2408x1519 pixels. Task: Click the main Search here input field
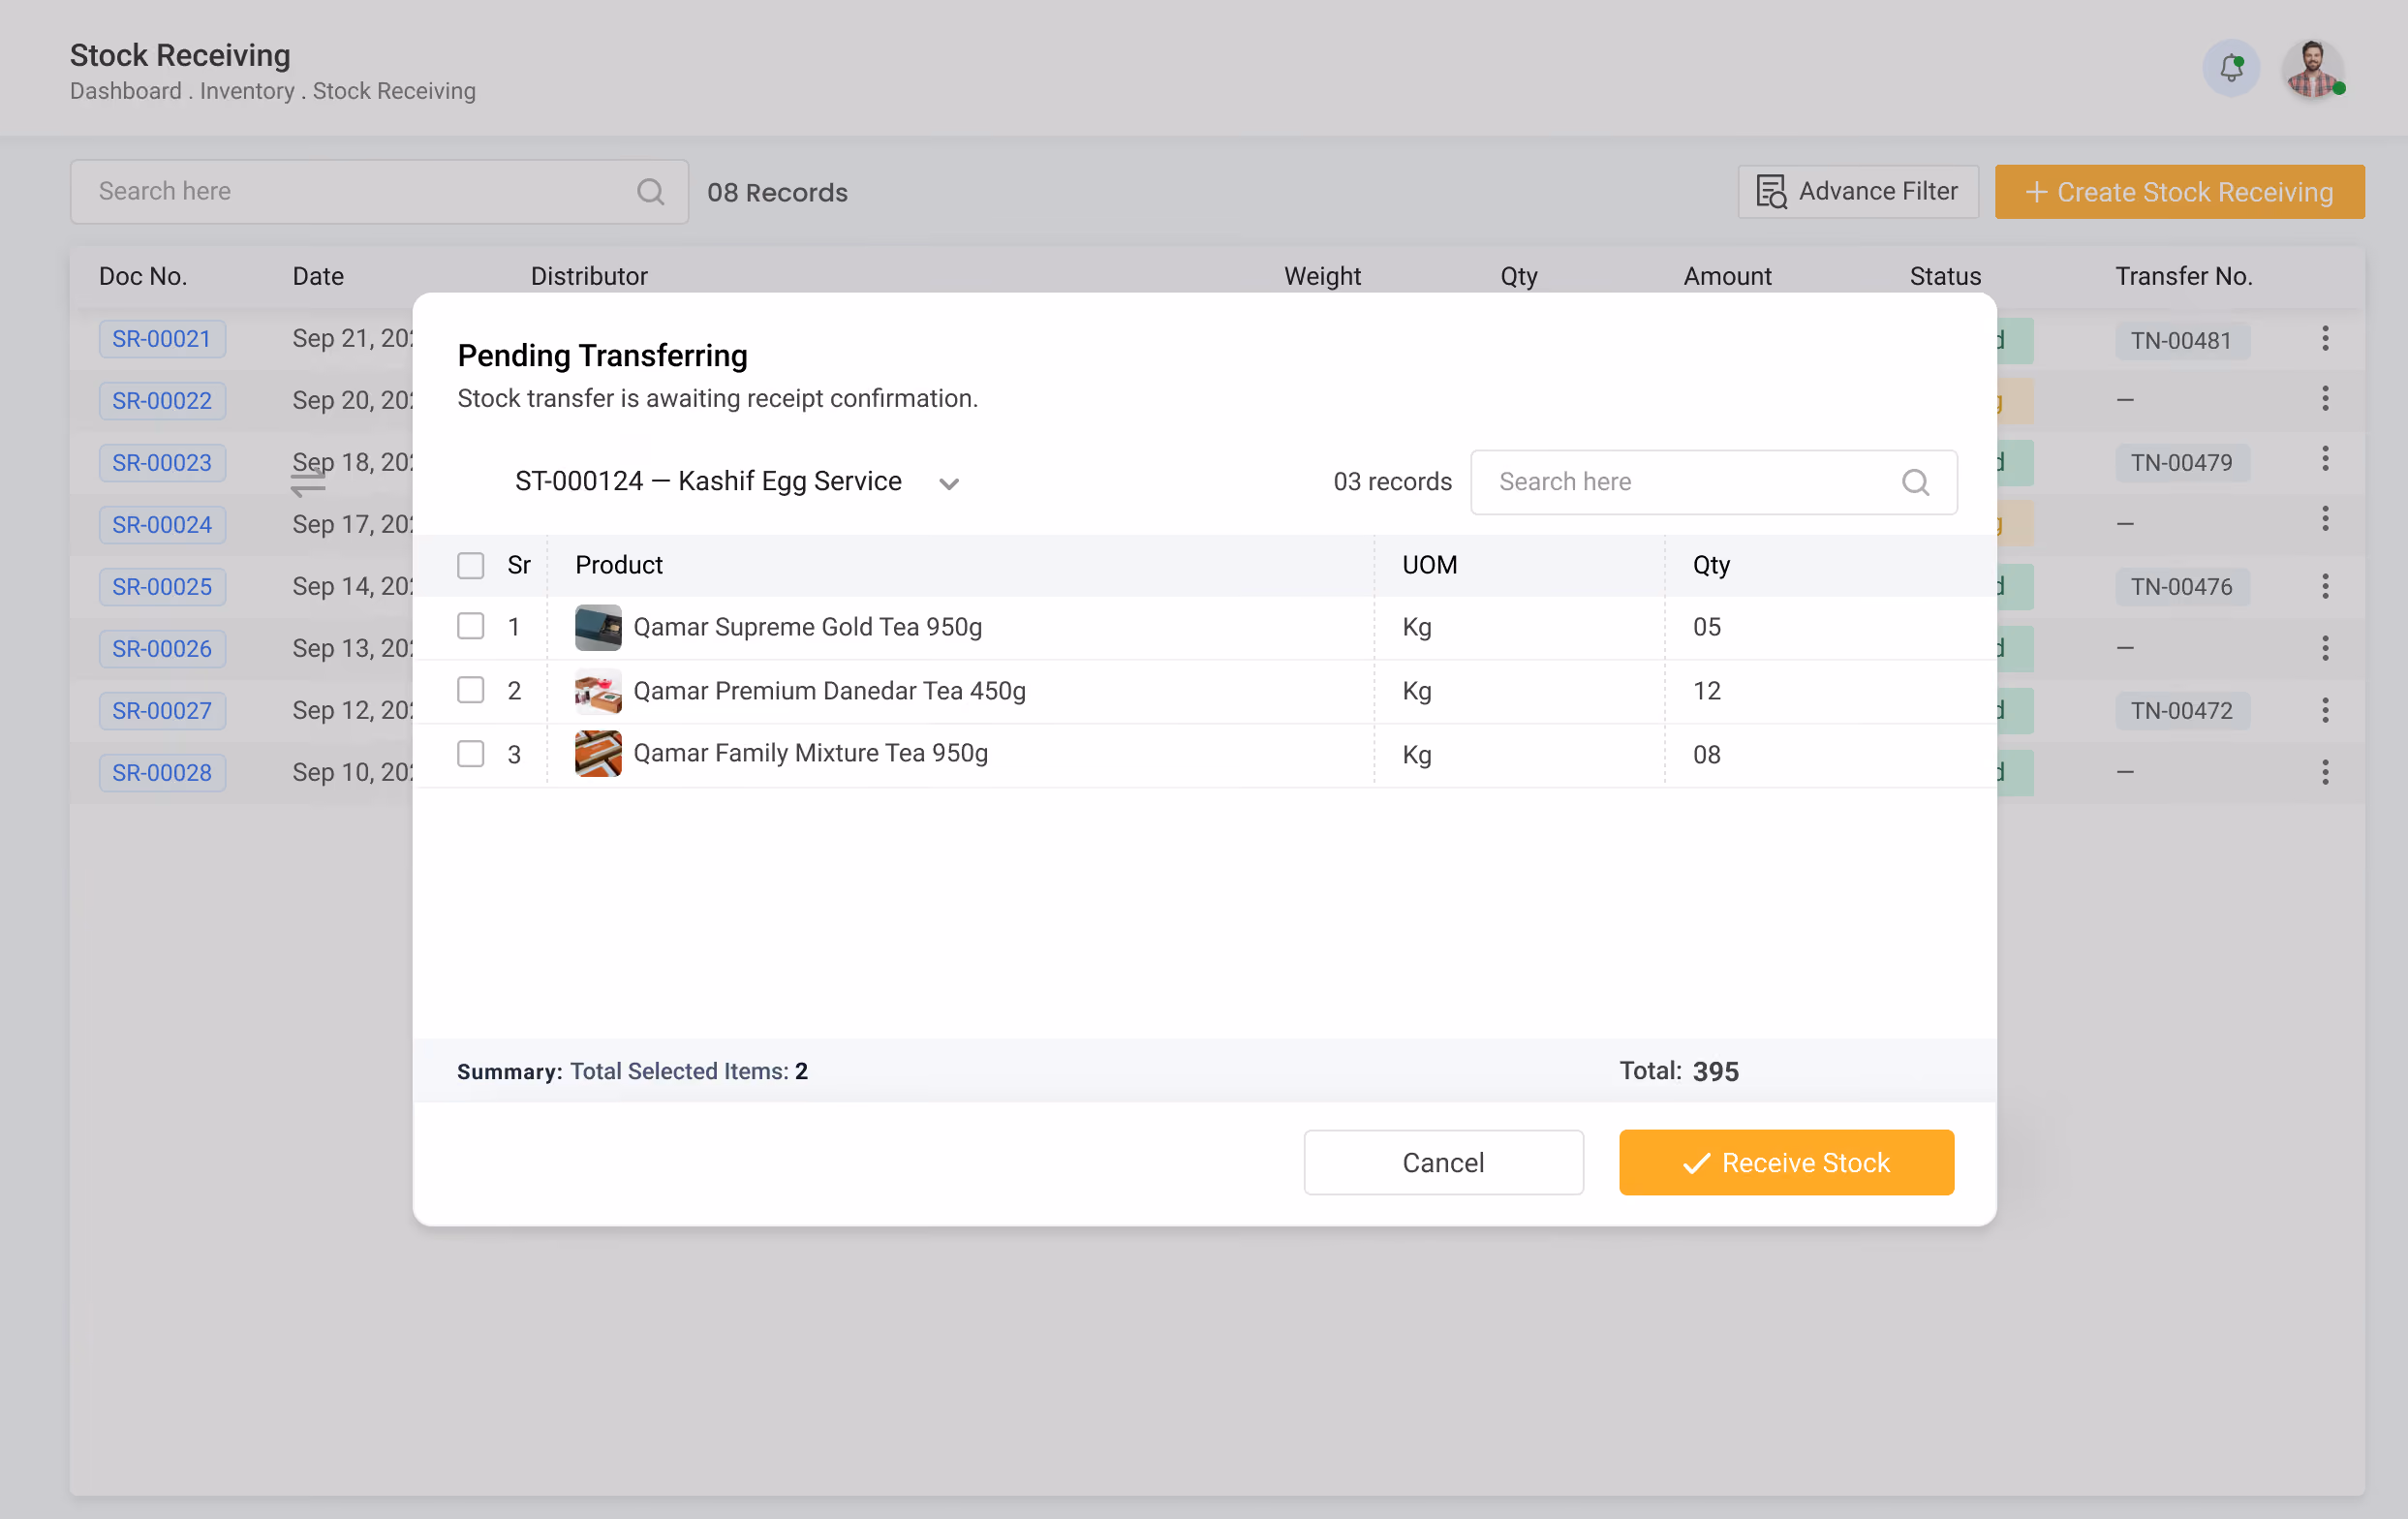[x=379, y=192]
